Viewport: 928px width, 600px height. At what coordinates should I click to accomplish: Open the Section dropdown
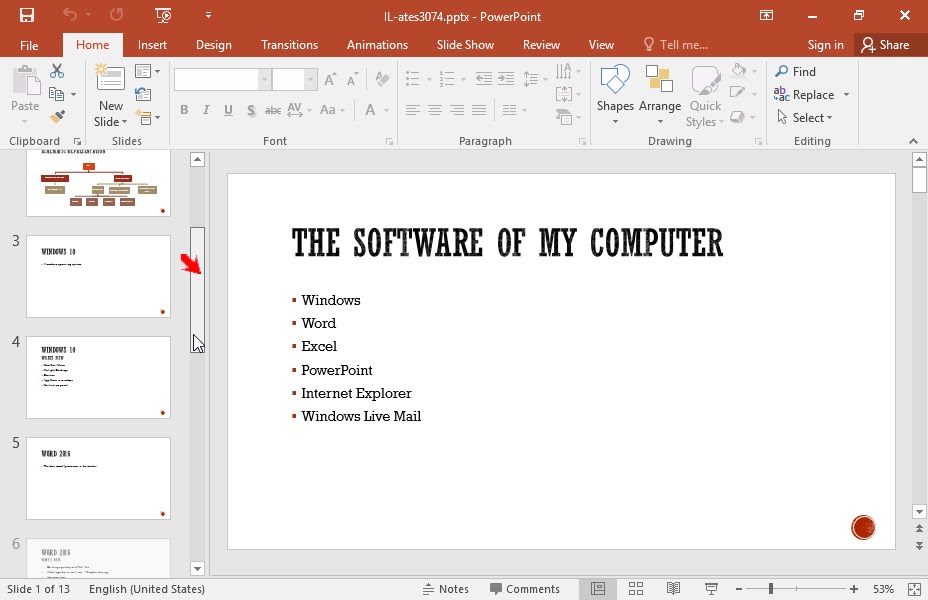(x=147, y=117)
